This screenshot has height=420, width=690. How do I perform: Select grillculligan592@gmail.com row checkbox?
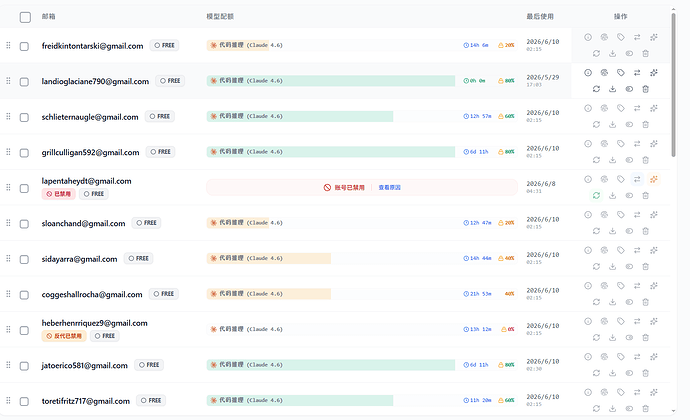[x=24, y=153]
